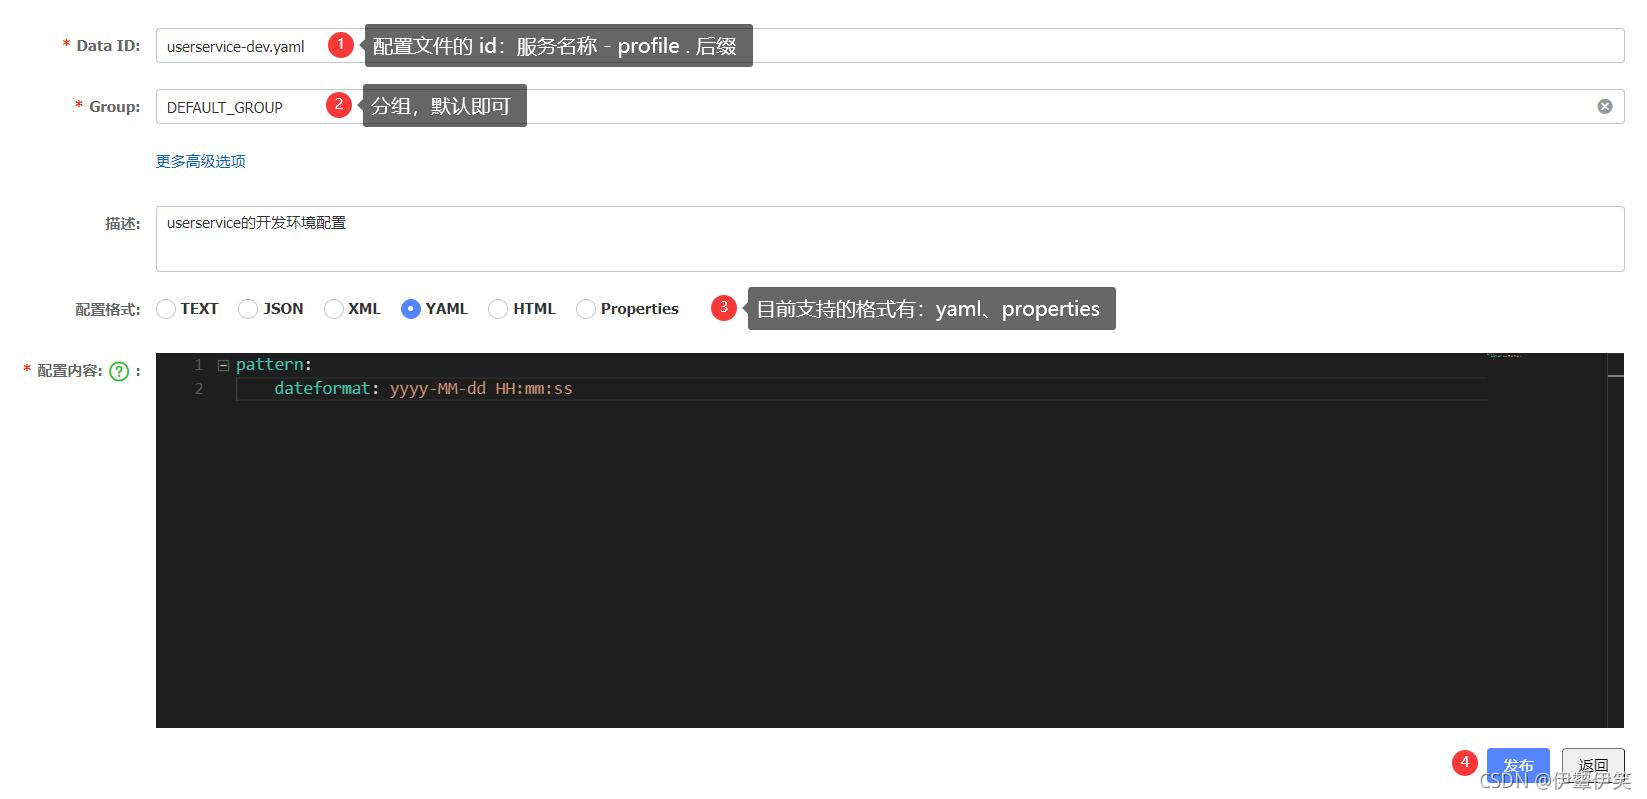Click the 发布 publish button

click(1518, 766)
